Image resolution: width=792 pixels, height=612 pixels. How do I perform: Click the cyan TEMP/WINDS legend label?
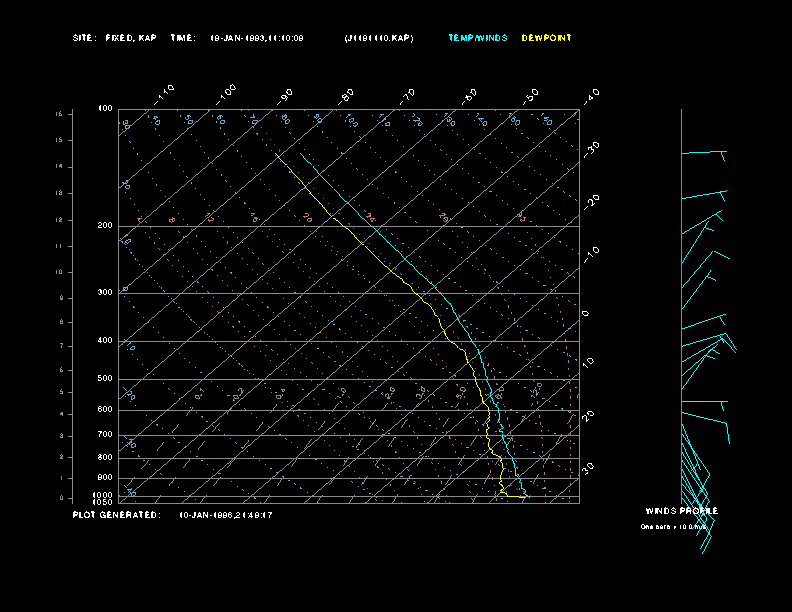(x=478, y=38)
